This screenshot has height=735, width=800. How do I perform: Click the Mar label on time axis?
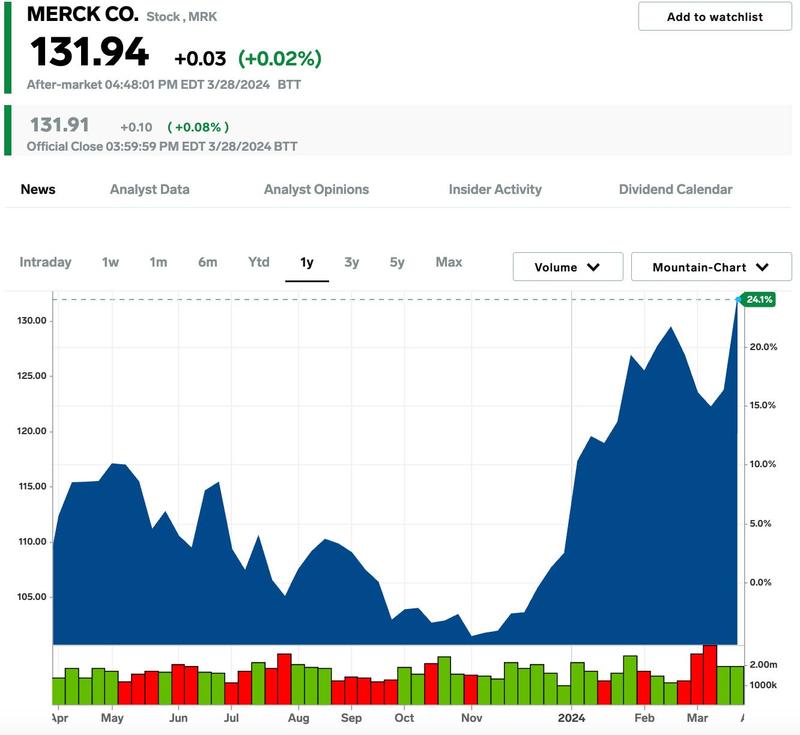[697, 718]
